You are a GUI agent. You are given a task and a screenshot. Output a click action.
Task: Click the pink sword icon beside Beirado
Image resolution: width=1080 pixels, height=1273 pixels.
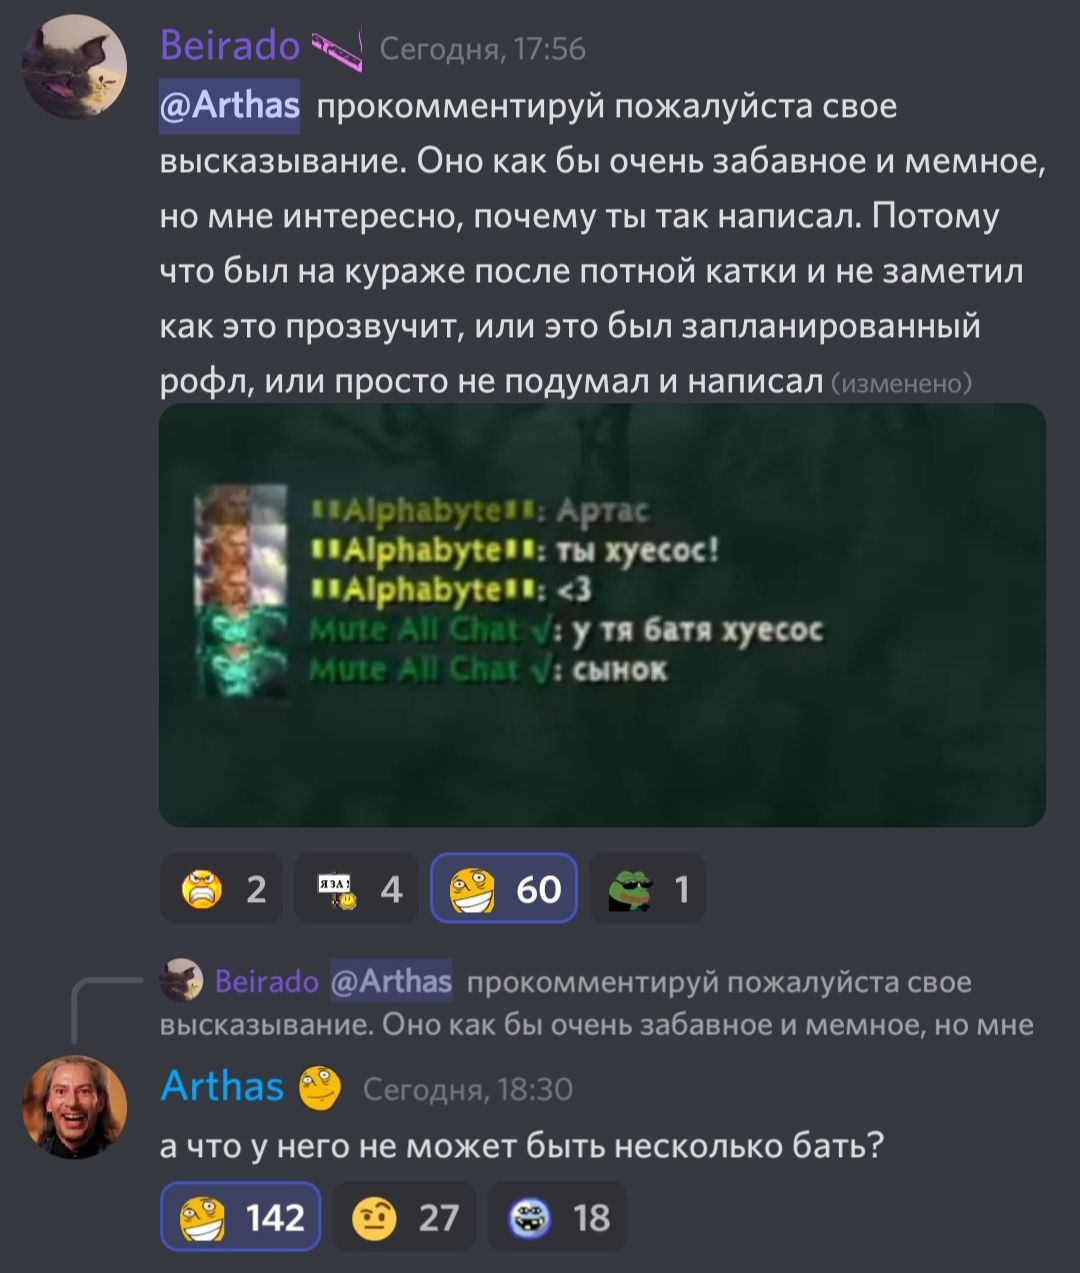click(338, 50)
